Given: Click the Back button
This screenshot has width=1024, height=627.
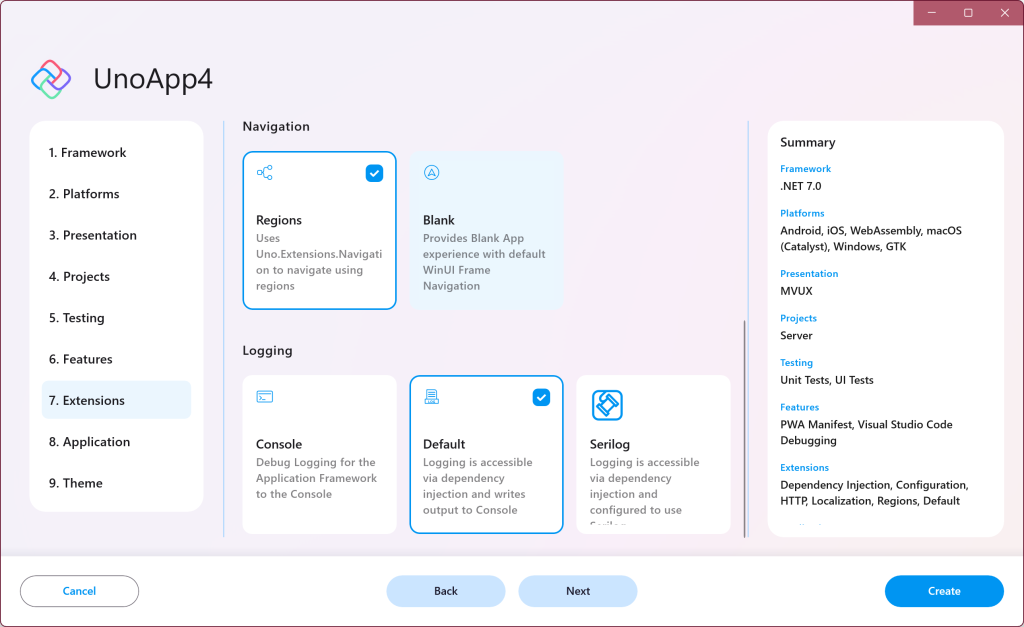Looking at the screenshot, I should coord(445,591).
